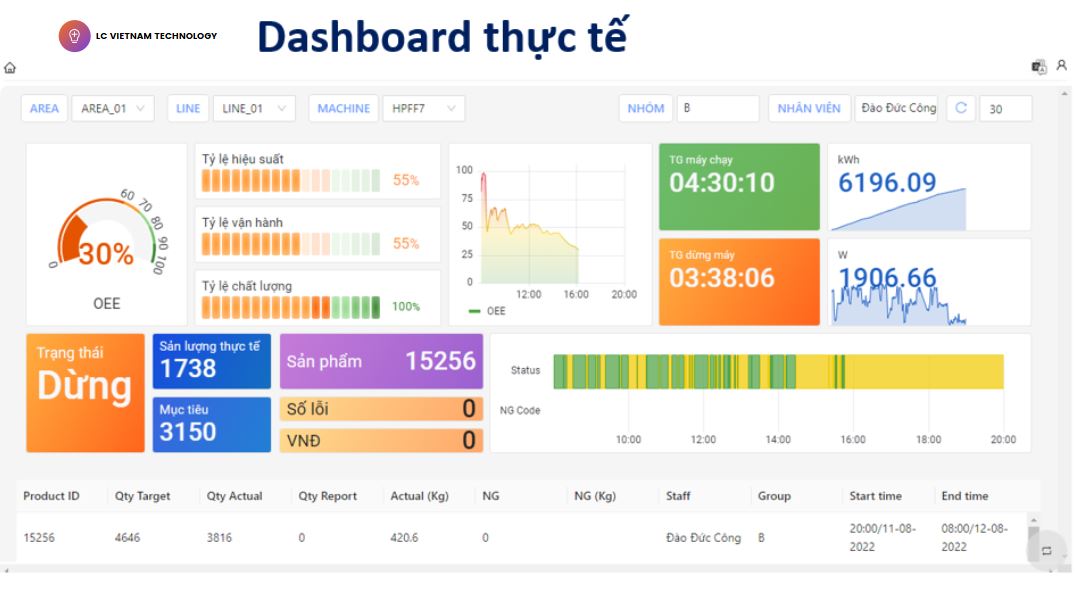Image resolution: width=1075 pixels, height=599 pixels.
Task: Toggle the OEE legend in chart
Action: 487,311
